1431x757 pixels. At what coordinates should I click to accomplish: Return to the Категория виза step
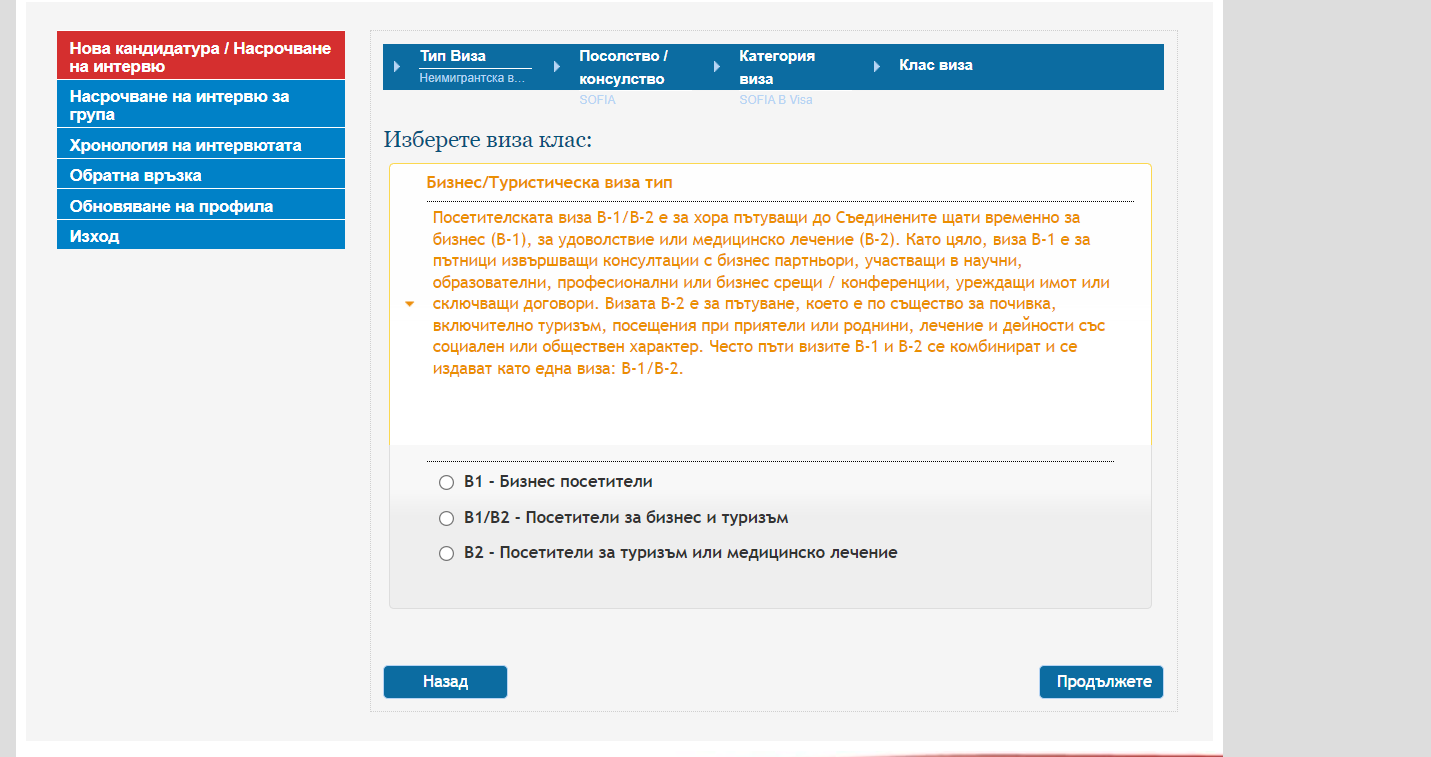point(777,67)
